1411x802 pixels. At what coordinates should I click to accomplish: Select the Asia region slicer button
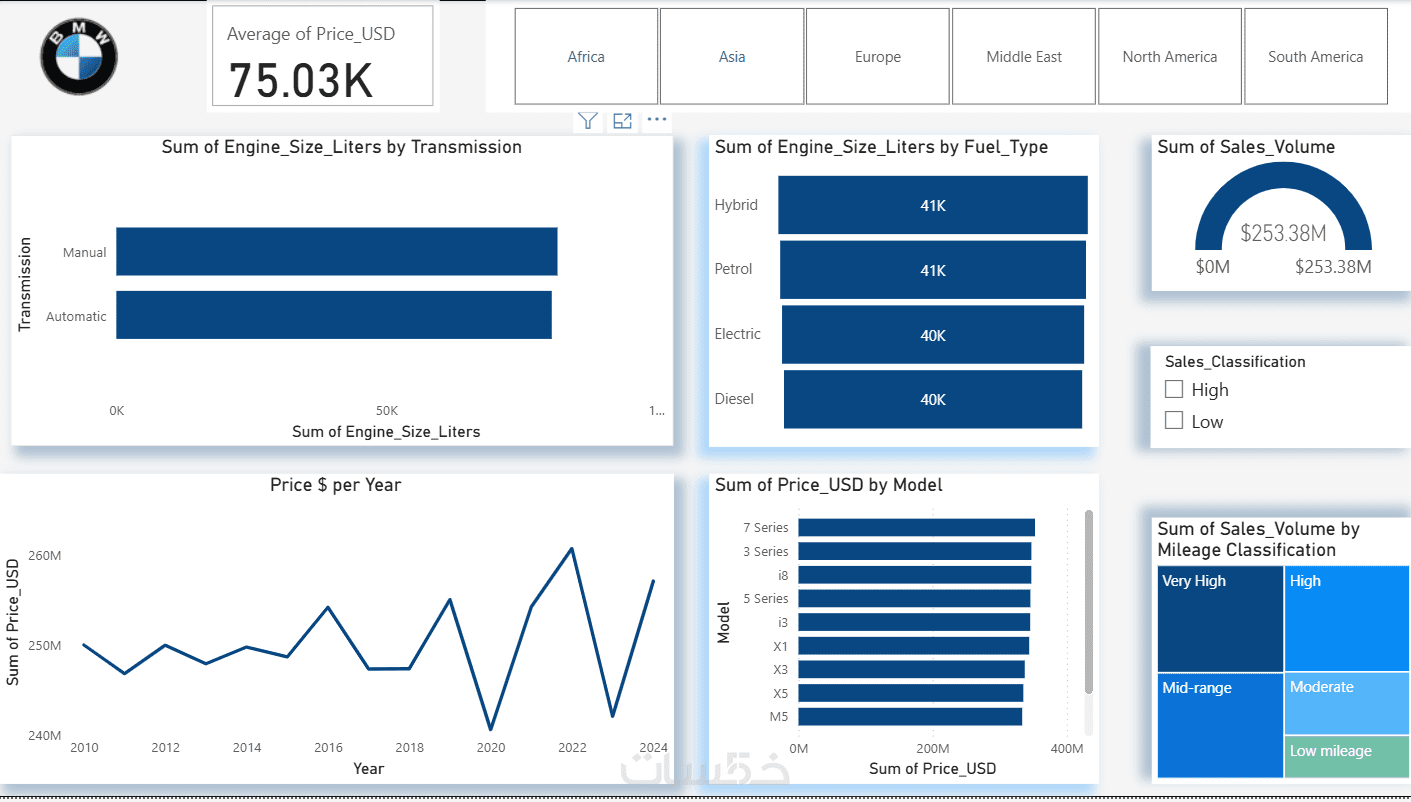click(732, 57)
